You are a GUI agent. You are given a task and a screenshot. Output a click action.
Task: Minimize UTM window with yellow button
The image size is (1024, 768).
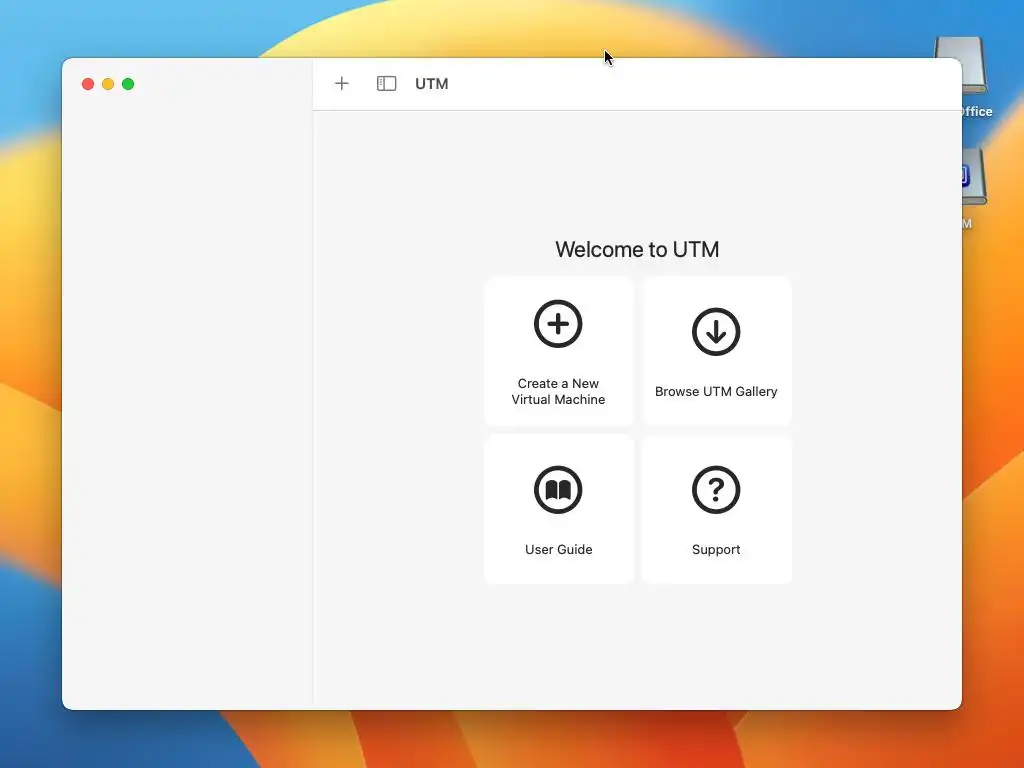pyautogui.click(x=108, y=84)
